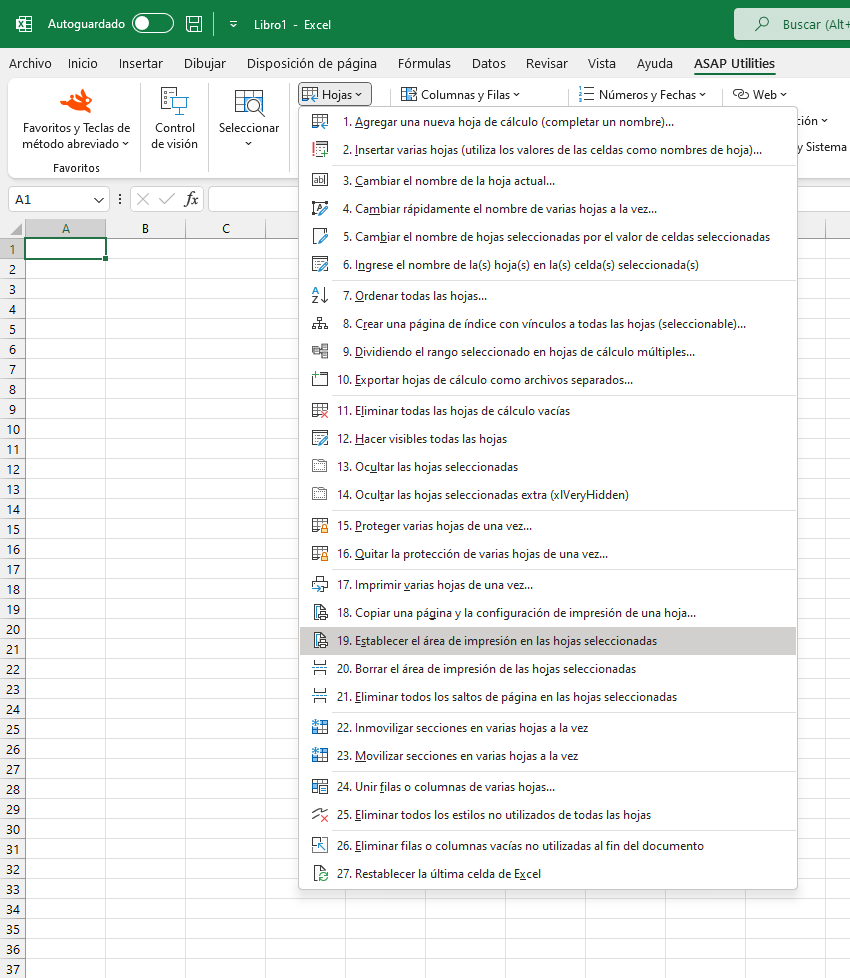Click the Select All corner triangle
The image size is (850, 978).
tap(15, 229)
